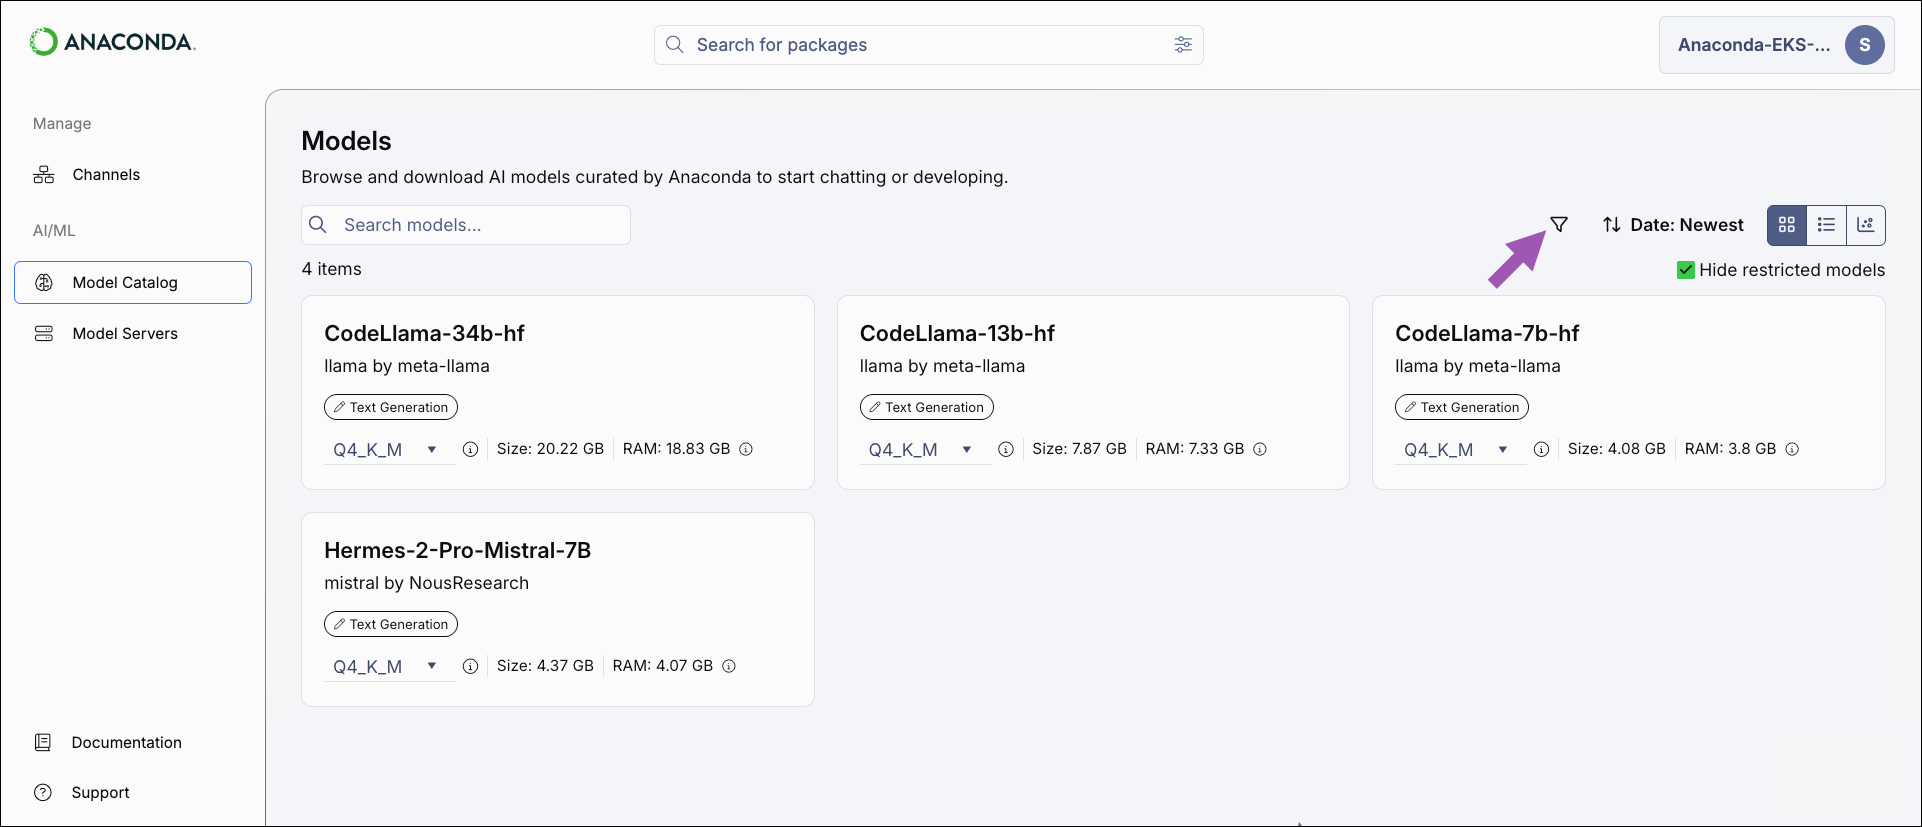Image resolution: width=1922 pixels, height=827 pixels.
Task: Click RAM info icon on CodeLlama-34b-hf
Action: (x=746, y=449)
